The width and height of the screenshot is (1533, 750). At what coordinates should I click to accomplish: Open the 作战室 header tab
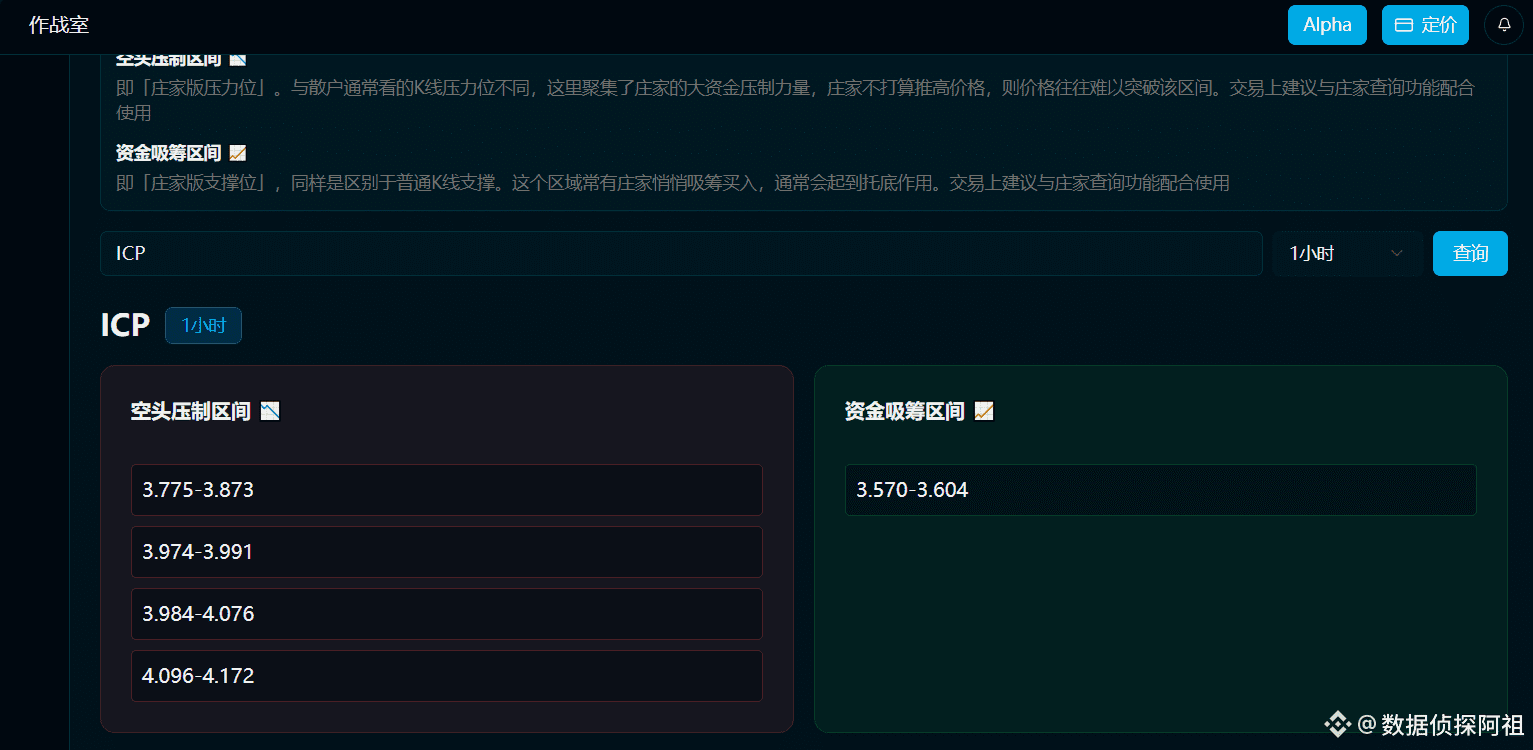click(59, 25)
